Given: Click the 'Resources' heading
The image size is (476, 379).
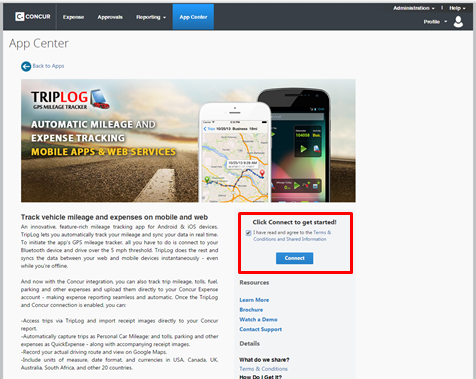Looking at the screenshot, I should click(254, 282).
